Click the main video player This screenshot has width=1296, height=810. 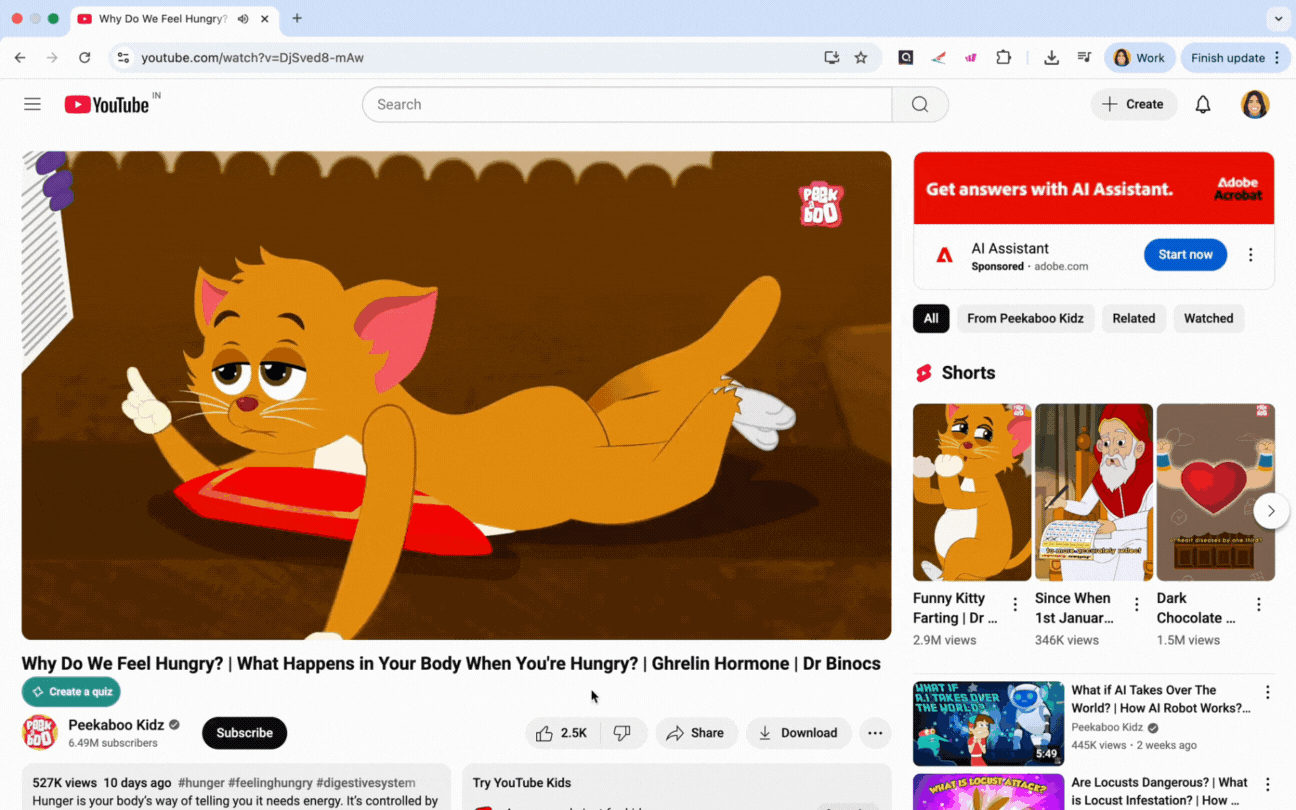pos(456,395)
